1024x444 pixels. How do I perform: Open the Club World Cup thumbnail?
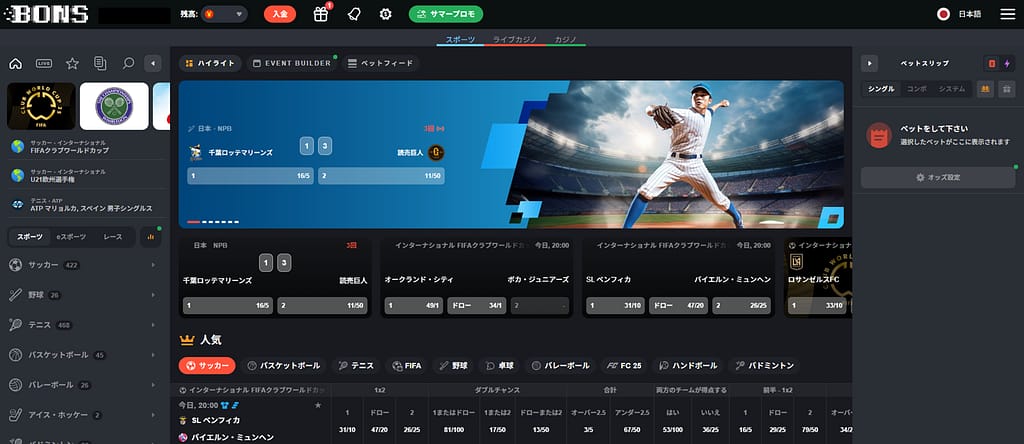tap(41, 106)
